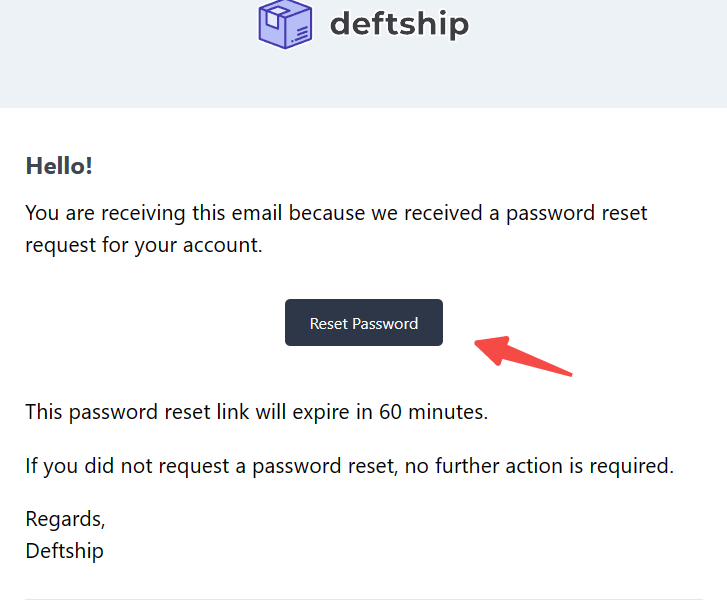Click the 'You are receiving this email' line
Image resolution: width=727 pixels, height=608 pixels.
(x=336, y=214)
